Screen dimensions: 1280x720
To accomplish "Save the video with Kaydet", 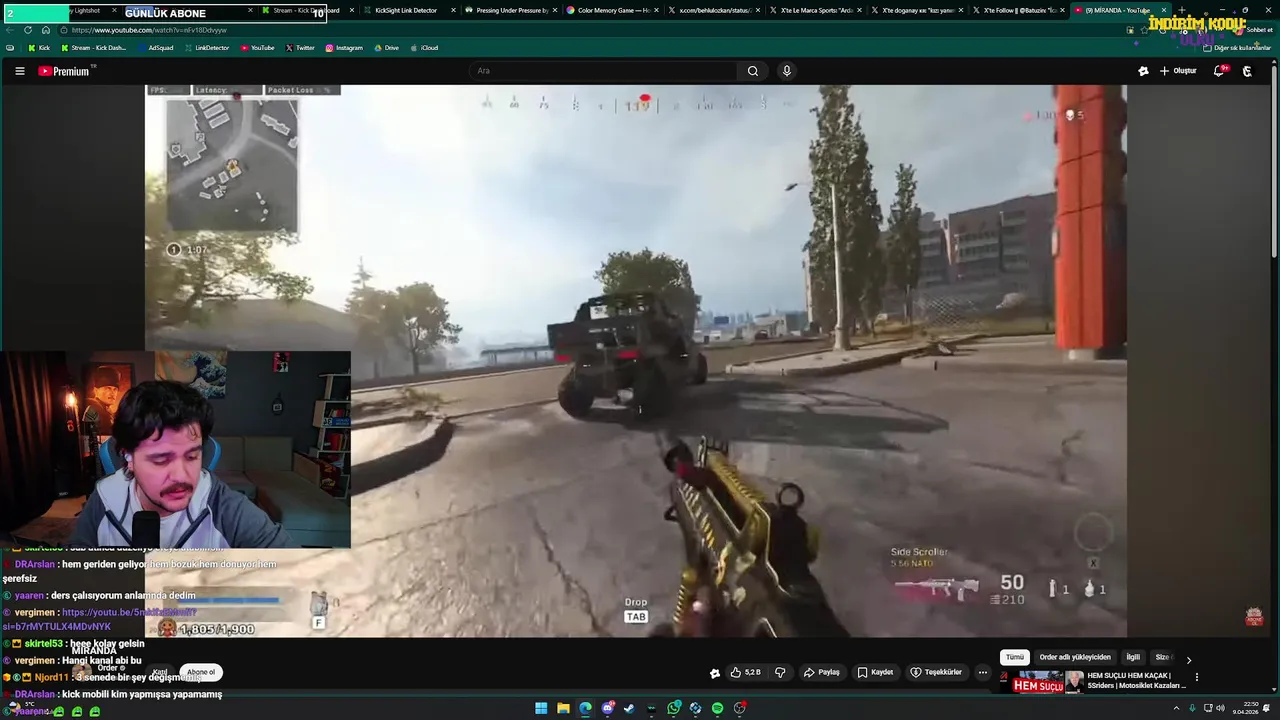I will point(874,672).
